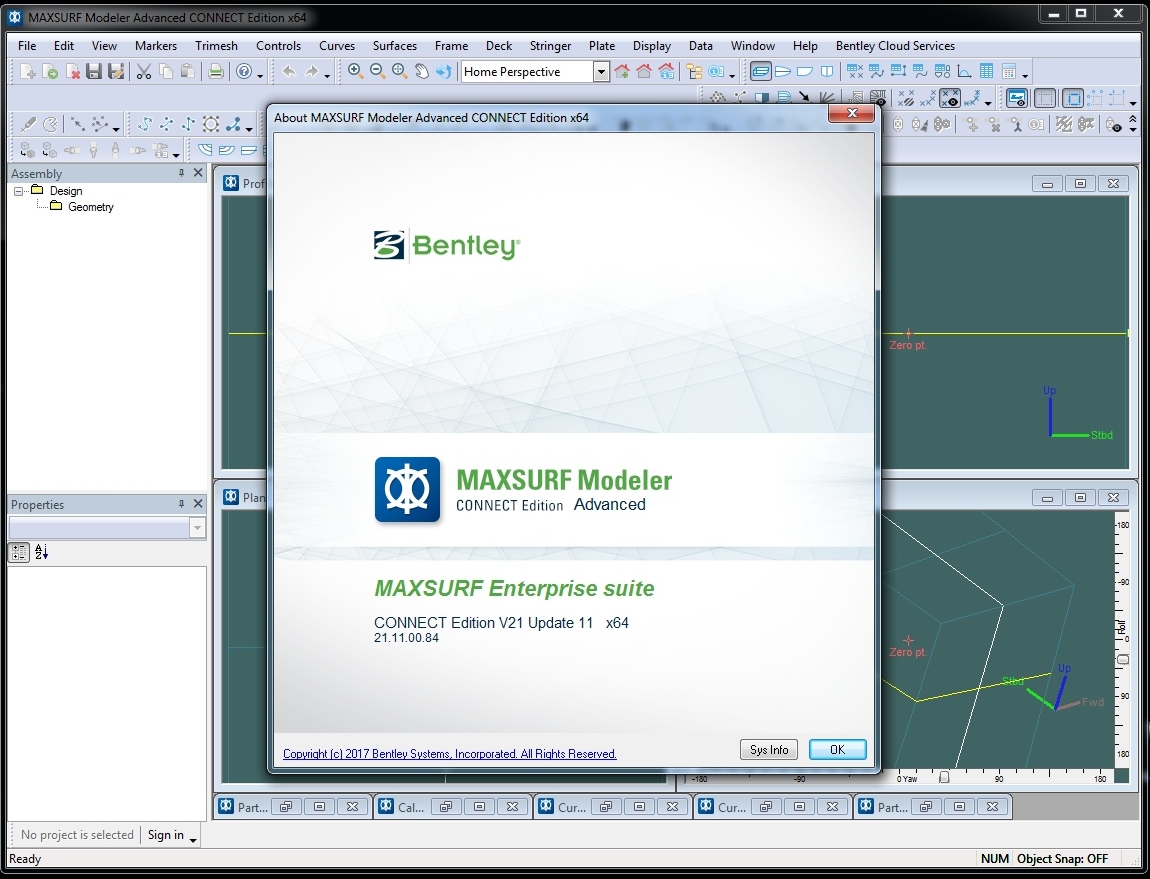1150x879 pixels.
Task: Click the Save As floppy with pencil icon
Action: [x=116, y=71]
